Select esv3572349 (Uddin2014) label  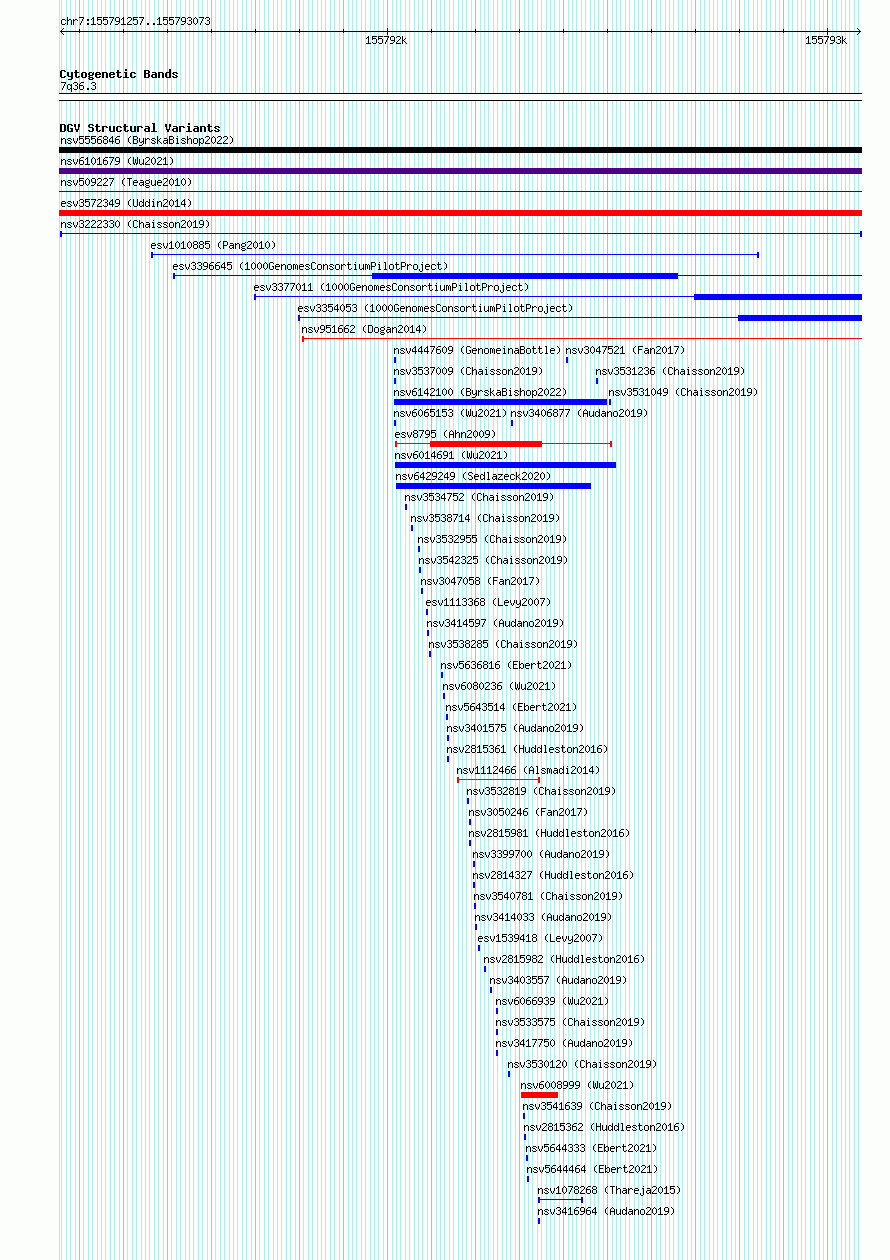pos(126,204)
